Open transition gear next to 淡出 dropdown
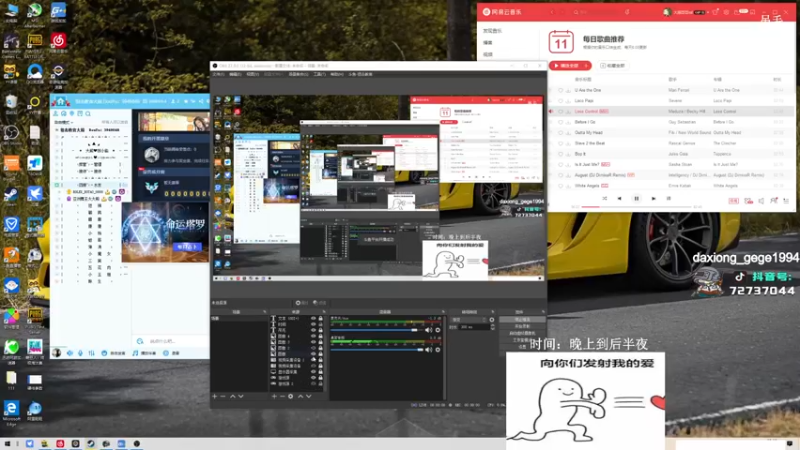Viewport: 800px width, 450px height. click(492, 320)
